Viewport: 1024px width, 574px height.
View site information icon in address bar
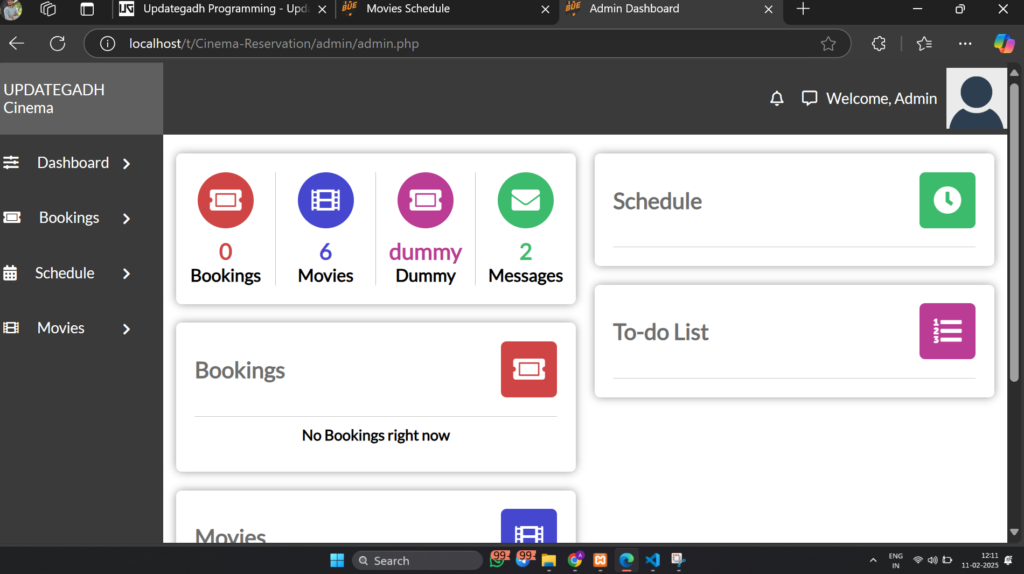[x=107, y=44]
